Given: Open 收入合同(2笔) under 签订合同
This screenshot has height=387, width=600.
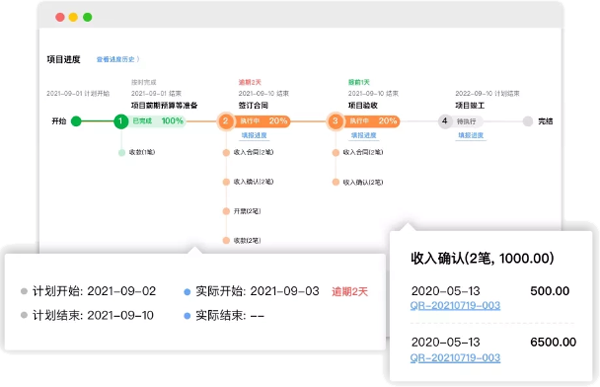Looking at the screenshot, I should (x=253, y=152).
